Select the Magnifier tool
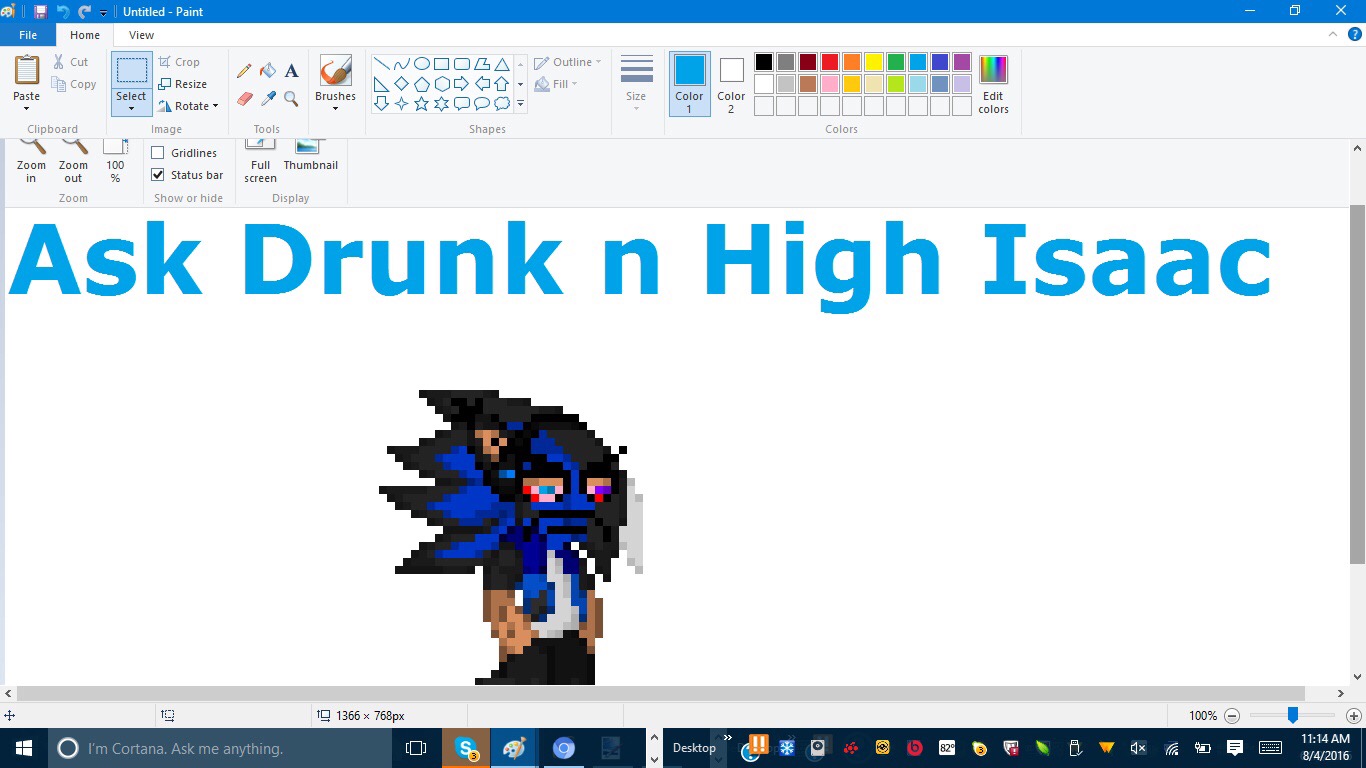 click(292, 98)
